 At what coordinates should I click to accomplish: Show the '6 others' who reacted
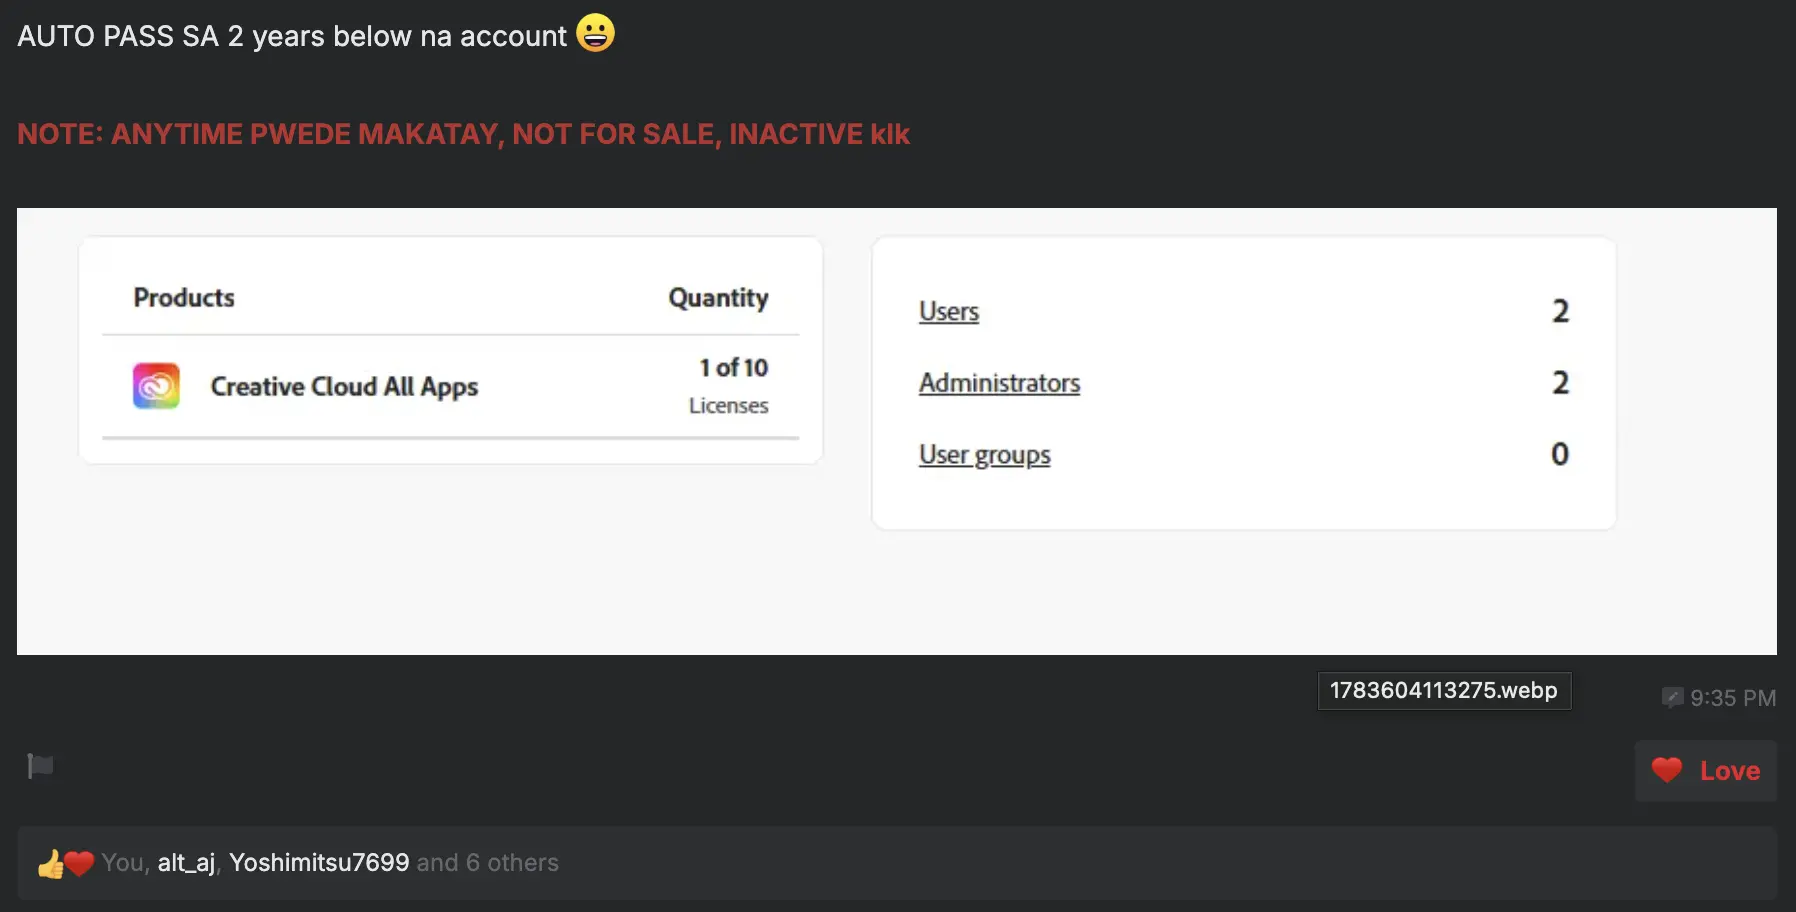point(512,862)
